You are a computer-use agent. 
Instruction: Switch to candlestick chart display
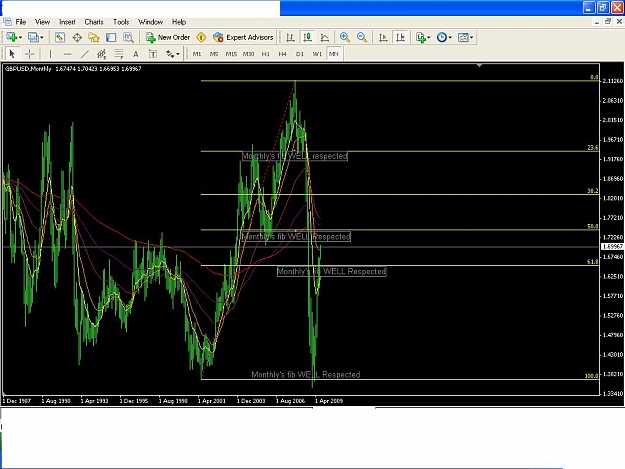coord(307,37)
